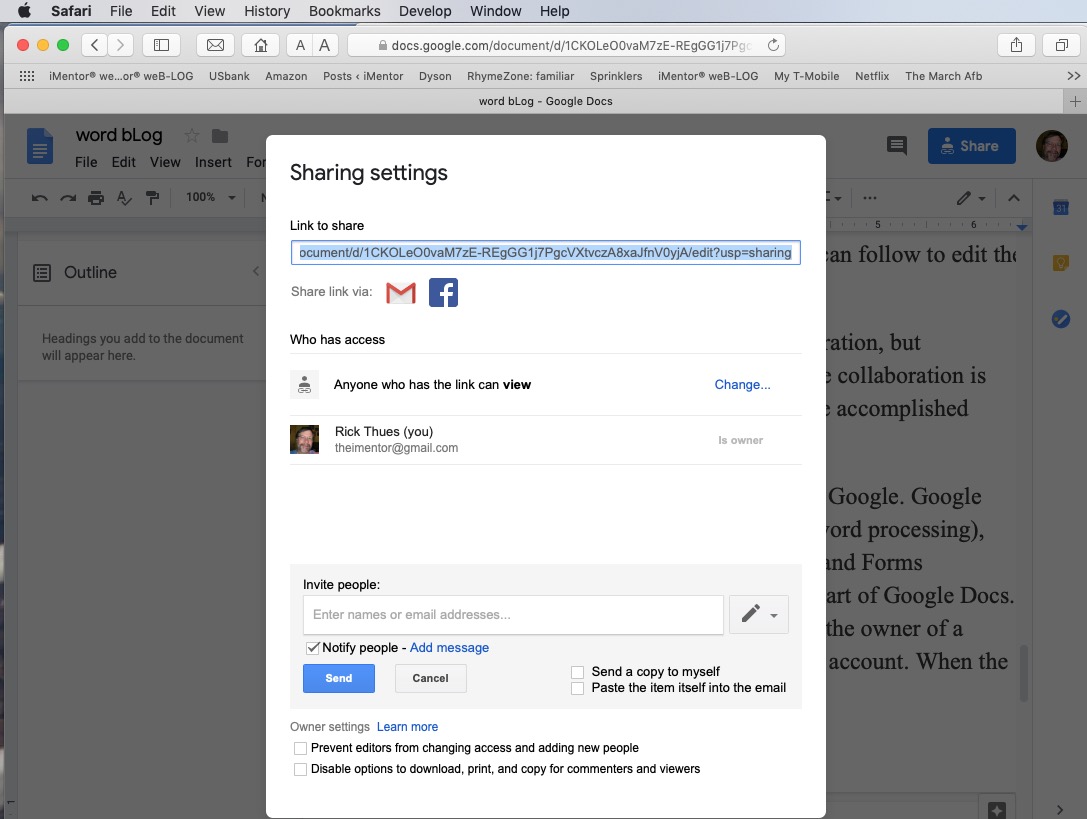This screenshot has width=1087, height=819.
Task: Open Google Tasks side panel icon
Action: (x=1060, y=318)
